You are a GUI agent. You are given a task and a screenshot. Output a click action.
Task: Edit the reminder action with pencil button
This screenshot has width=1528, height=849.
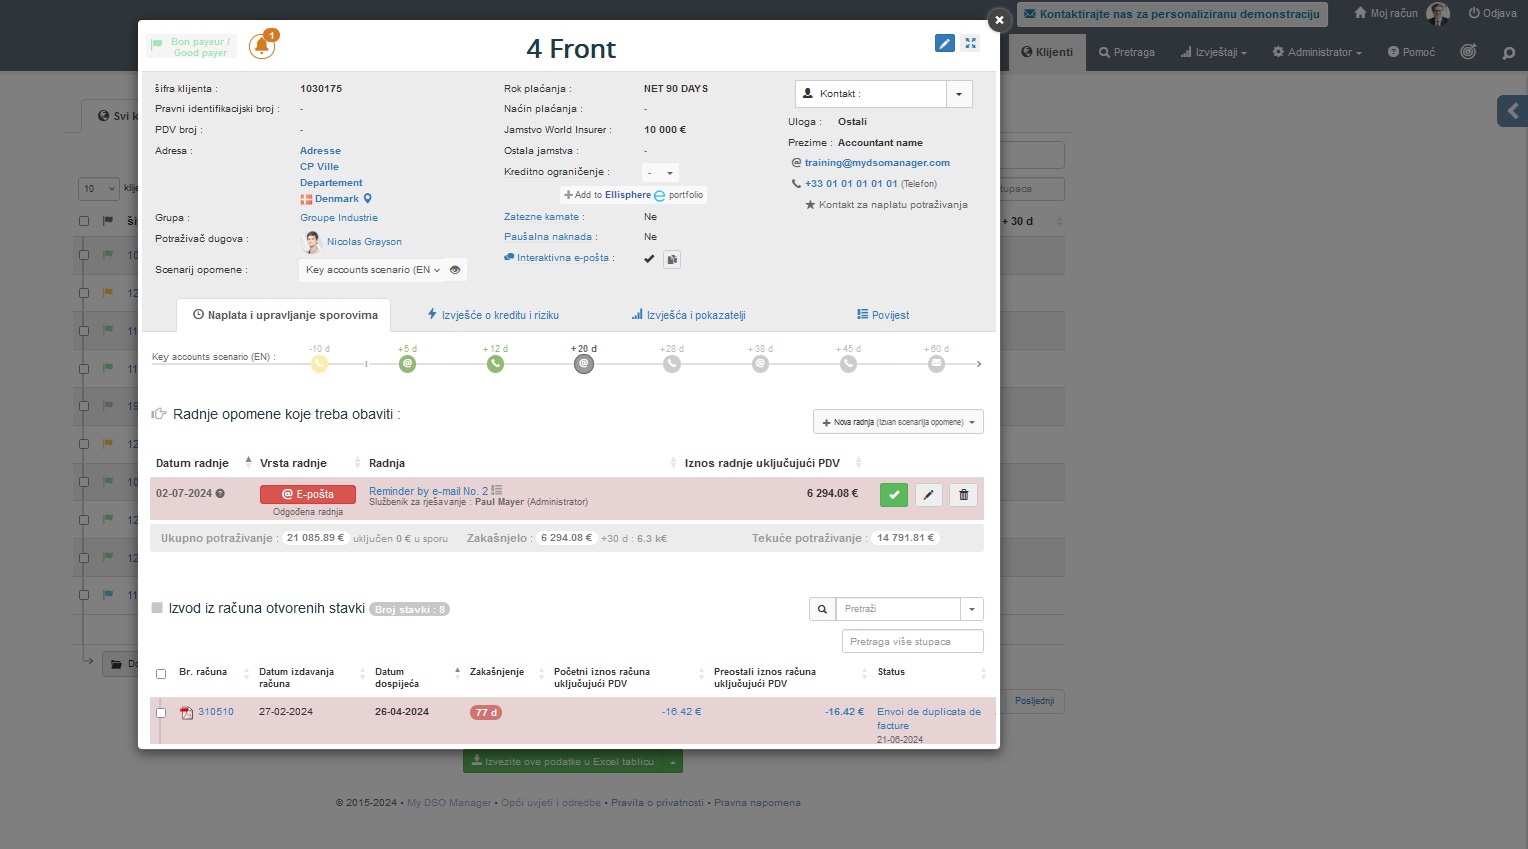pos(929,494)
